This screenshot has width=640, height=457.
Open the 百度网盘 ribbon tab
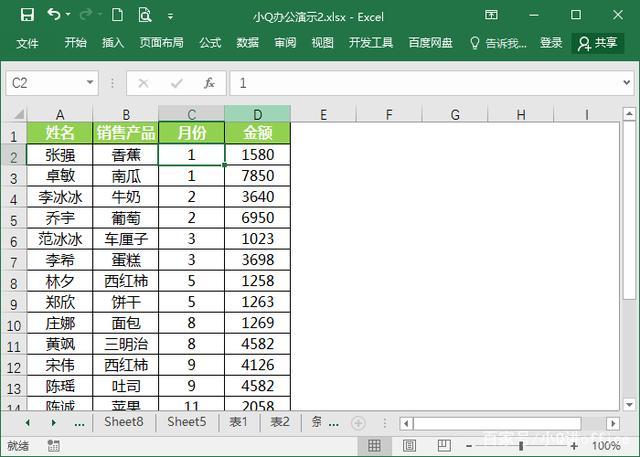(431, 42)
